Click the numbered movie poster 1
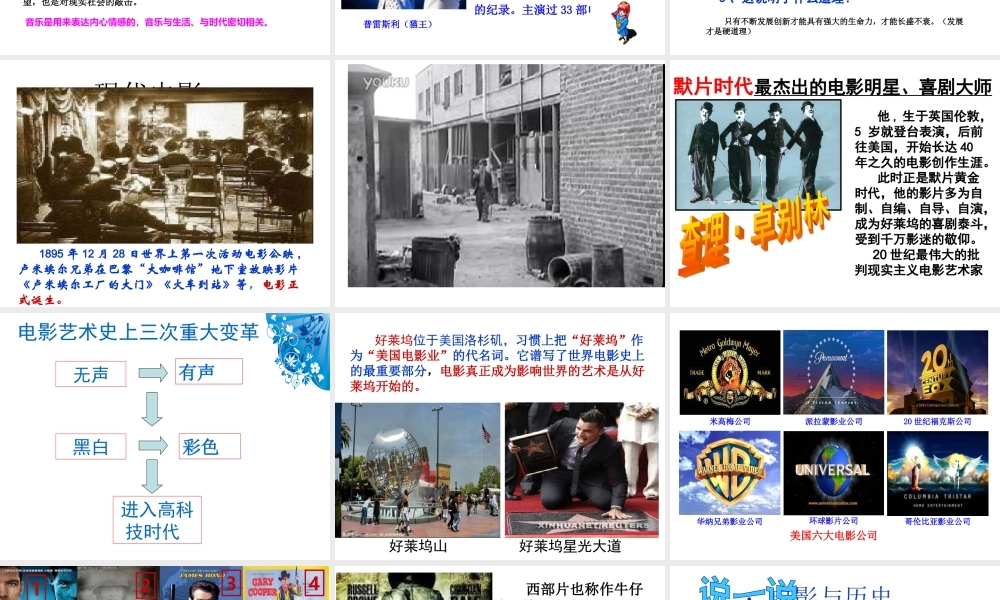The image size is (1000, 600). [x=39, y=583]
